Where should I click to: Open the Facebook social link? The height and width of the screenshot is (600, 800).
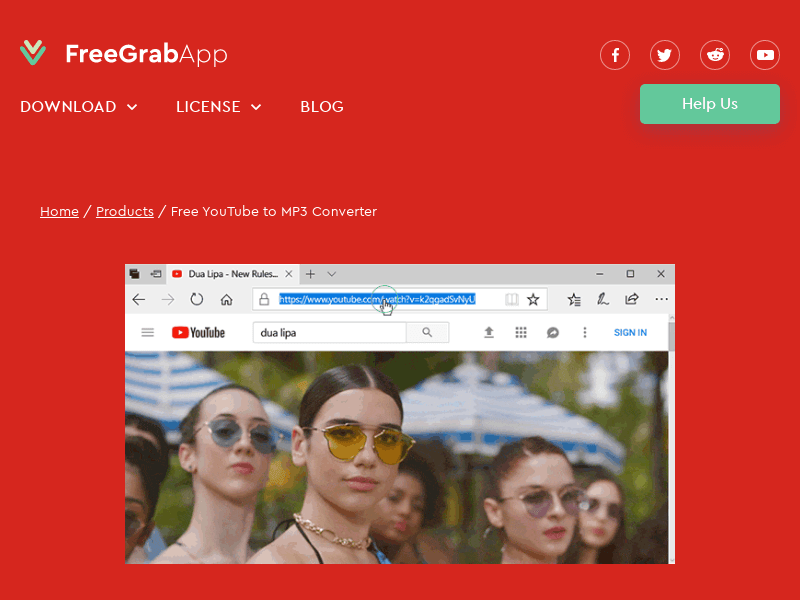tap(615, 55)
